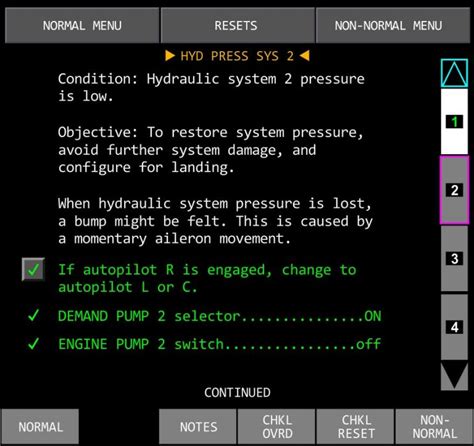Select the ENGINE PUMP 2 switch off line
The width and height of the screenshot is (474, 446).
point(219,344)
